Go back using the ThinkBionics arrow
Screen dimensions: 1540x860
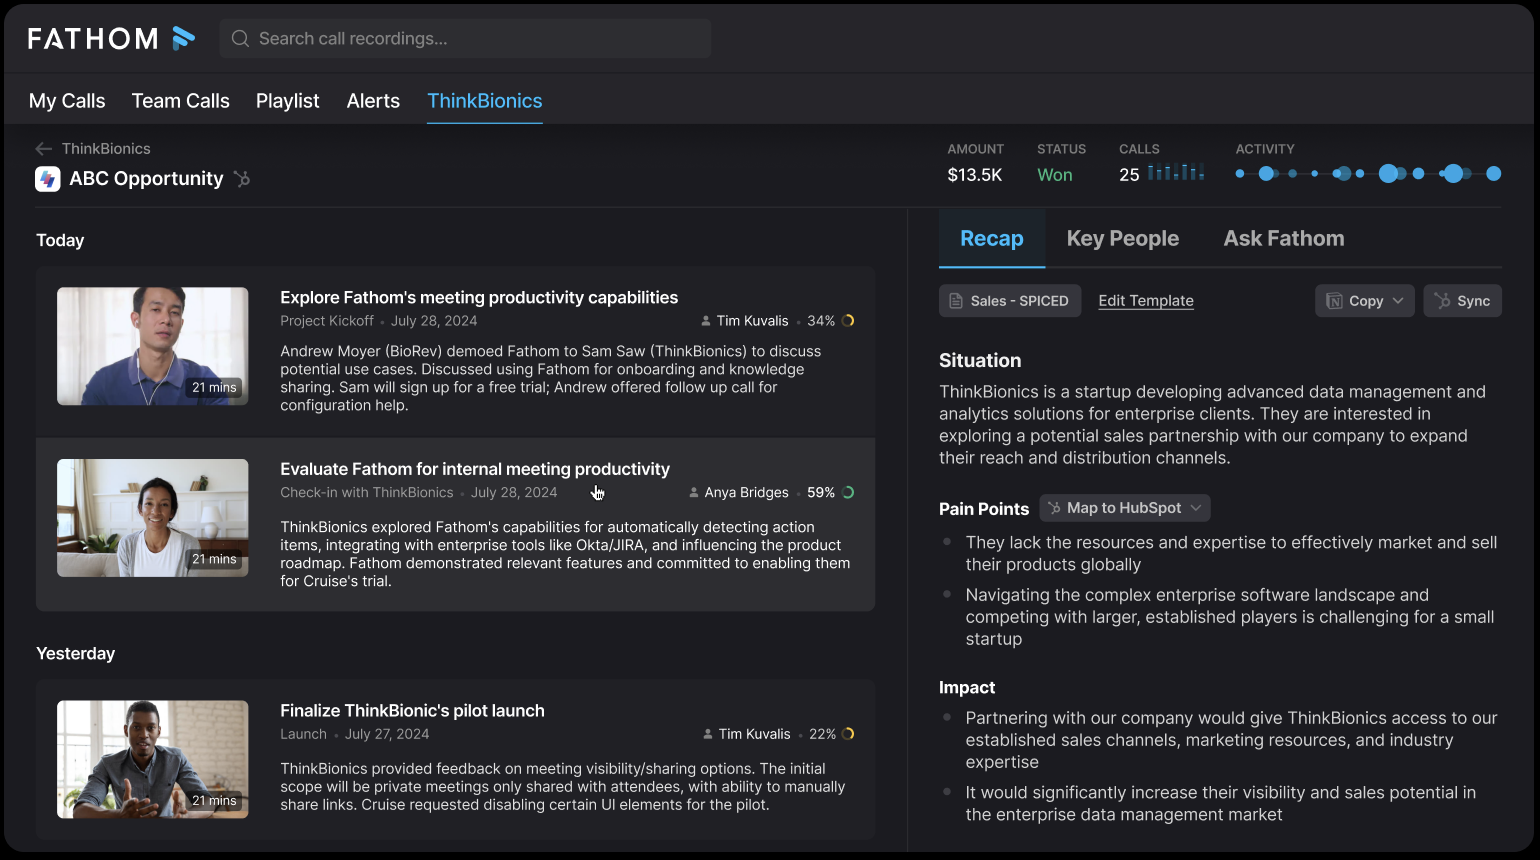point(43,148)
